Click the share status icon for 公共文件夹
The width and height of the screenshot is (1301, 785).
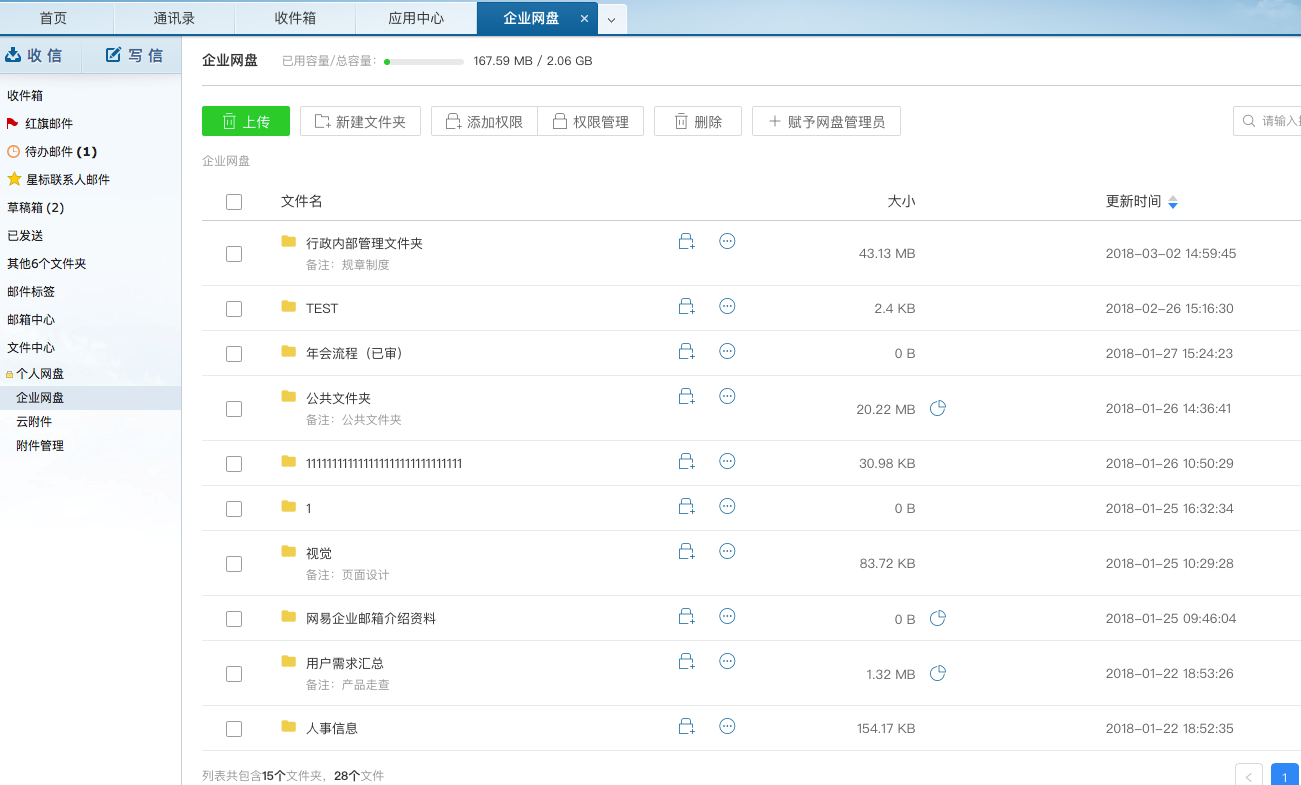(x=938, y=408)
